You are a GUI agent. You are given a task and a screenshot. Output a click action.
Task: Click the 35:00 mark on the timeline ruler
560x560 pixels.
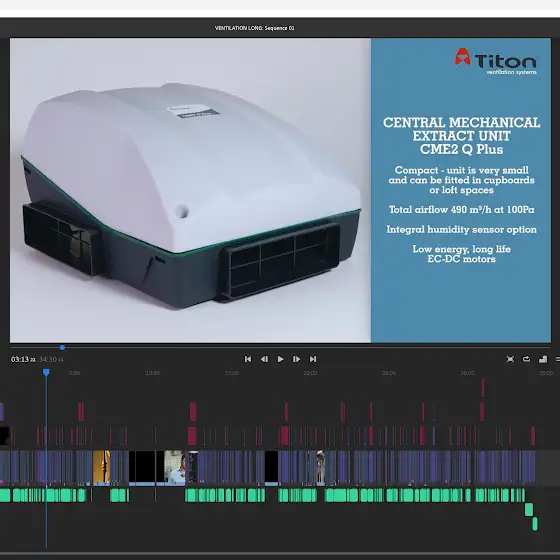546,373
